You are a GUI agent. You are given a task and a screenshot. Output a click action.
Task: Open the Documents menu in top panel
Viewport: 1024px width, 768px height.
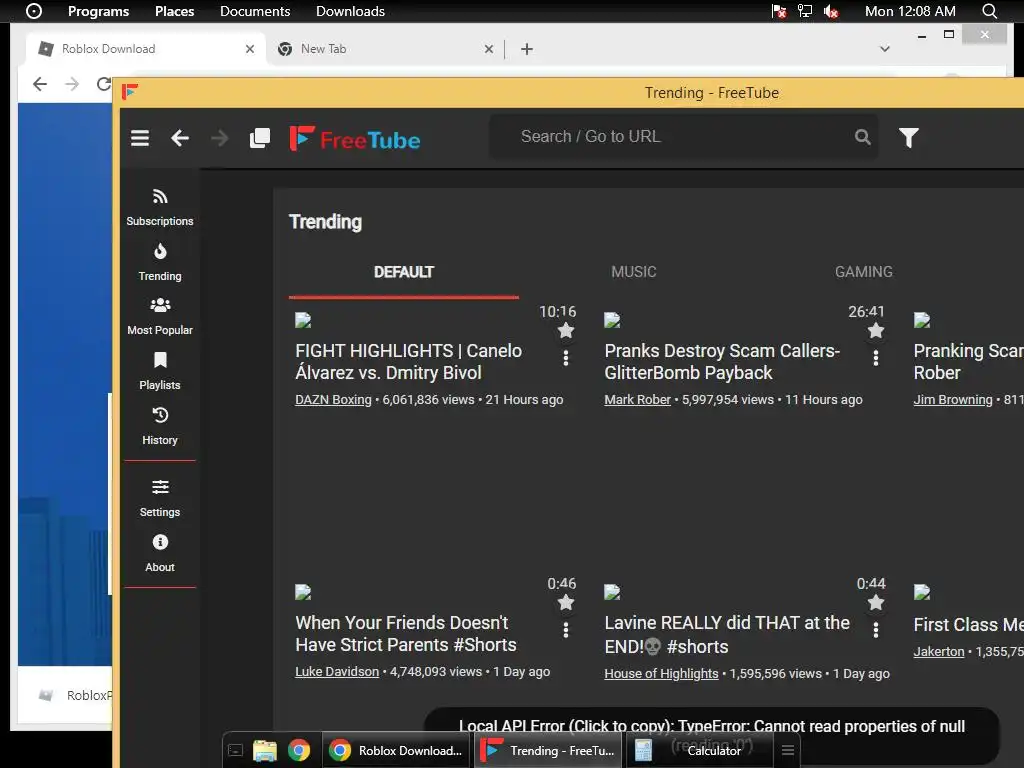coord(255,11)
